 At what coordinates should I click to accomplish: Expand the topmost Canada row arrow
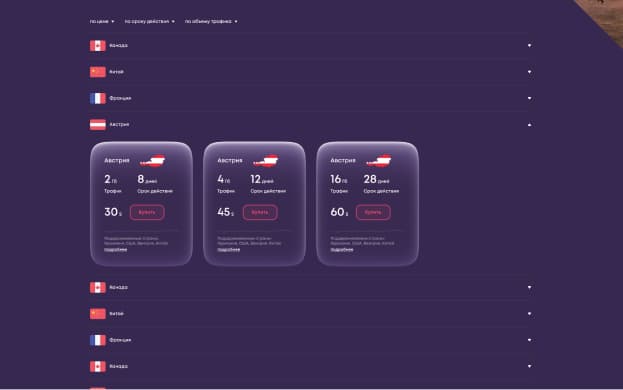tap(529, 46)
